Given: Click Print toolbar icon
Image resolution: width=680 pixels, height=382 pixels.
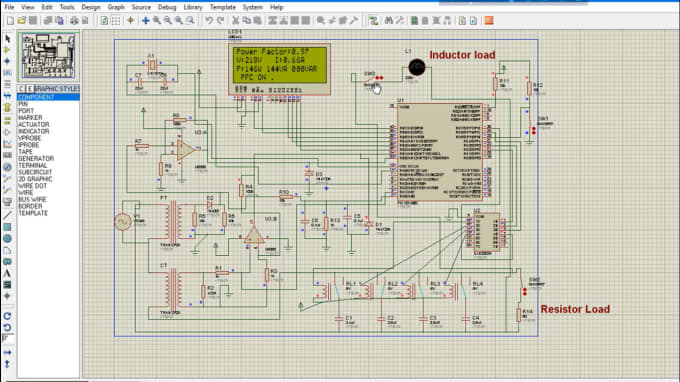Looking at the screenshot, I should [x=74, y=20].
